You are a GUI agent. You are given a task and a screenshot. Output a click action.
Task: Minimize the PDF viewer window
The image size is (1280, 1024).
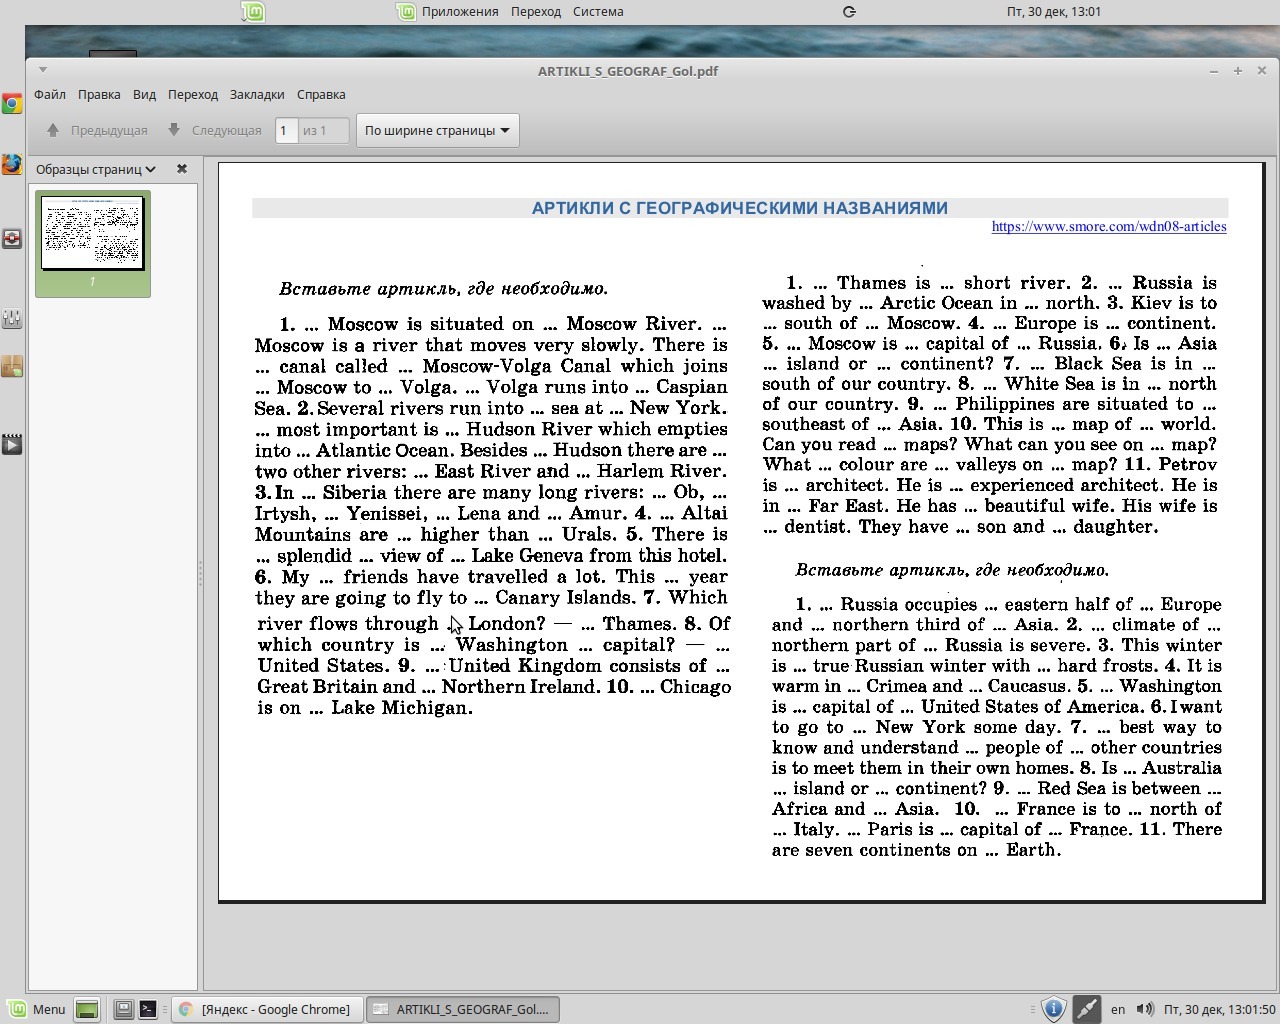pos(1214,71)
